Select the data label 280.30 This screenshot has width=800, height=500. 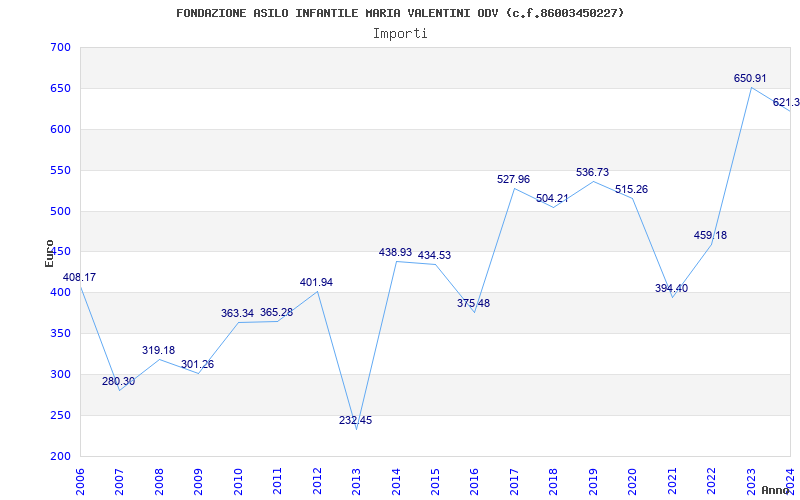pyautogui.click(x=118, y=381)
